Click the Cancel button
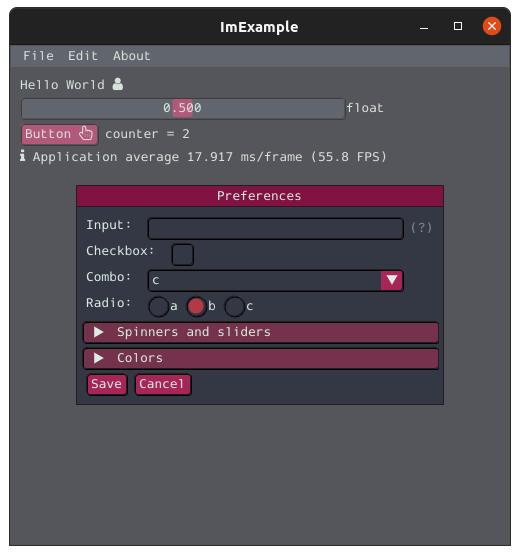Screen dimensions: 520x555 tap(163, 384)
